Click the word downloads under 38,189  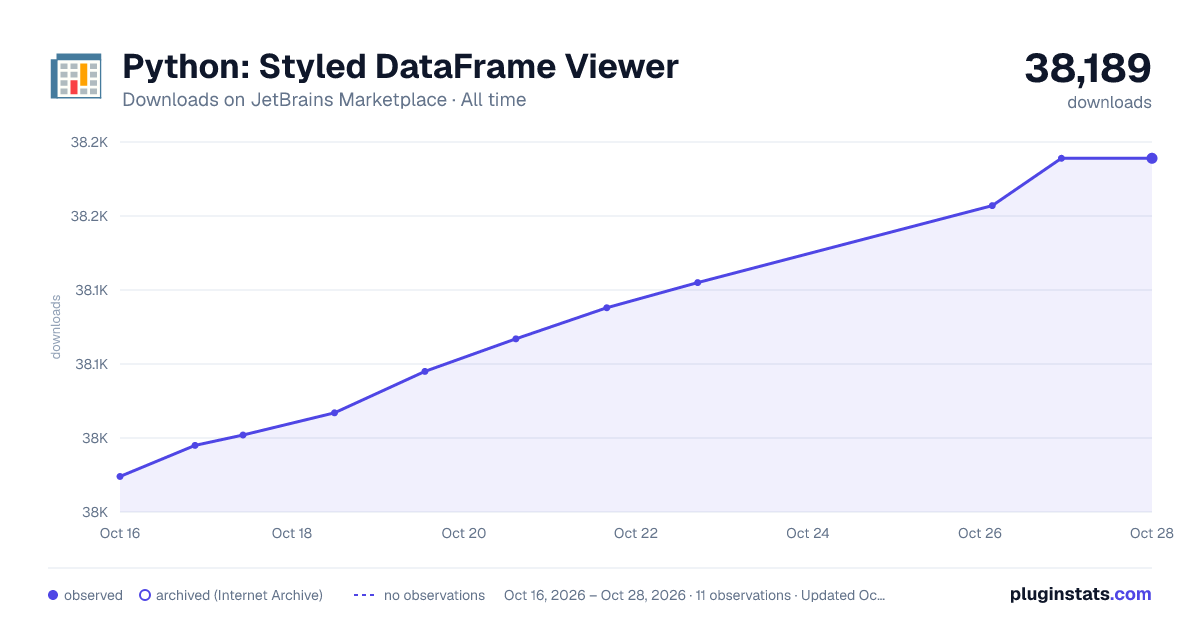[1109, 102]
